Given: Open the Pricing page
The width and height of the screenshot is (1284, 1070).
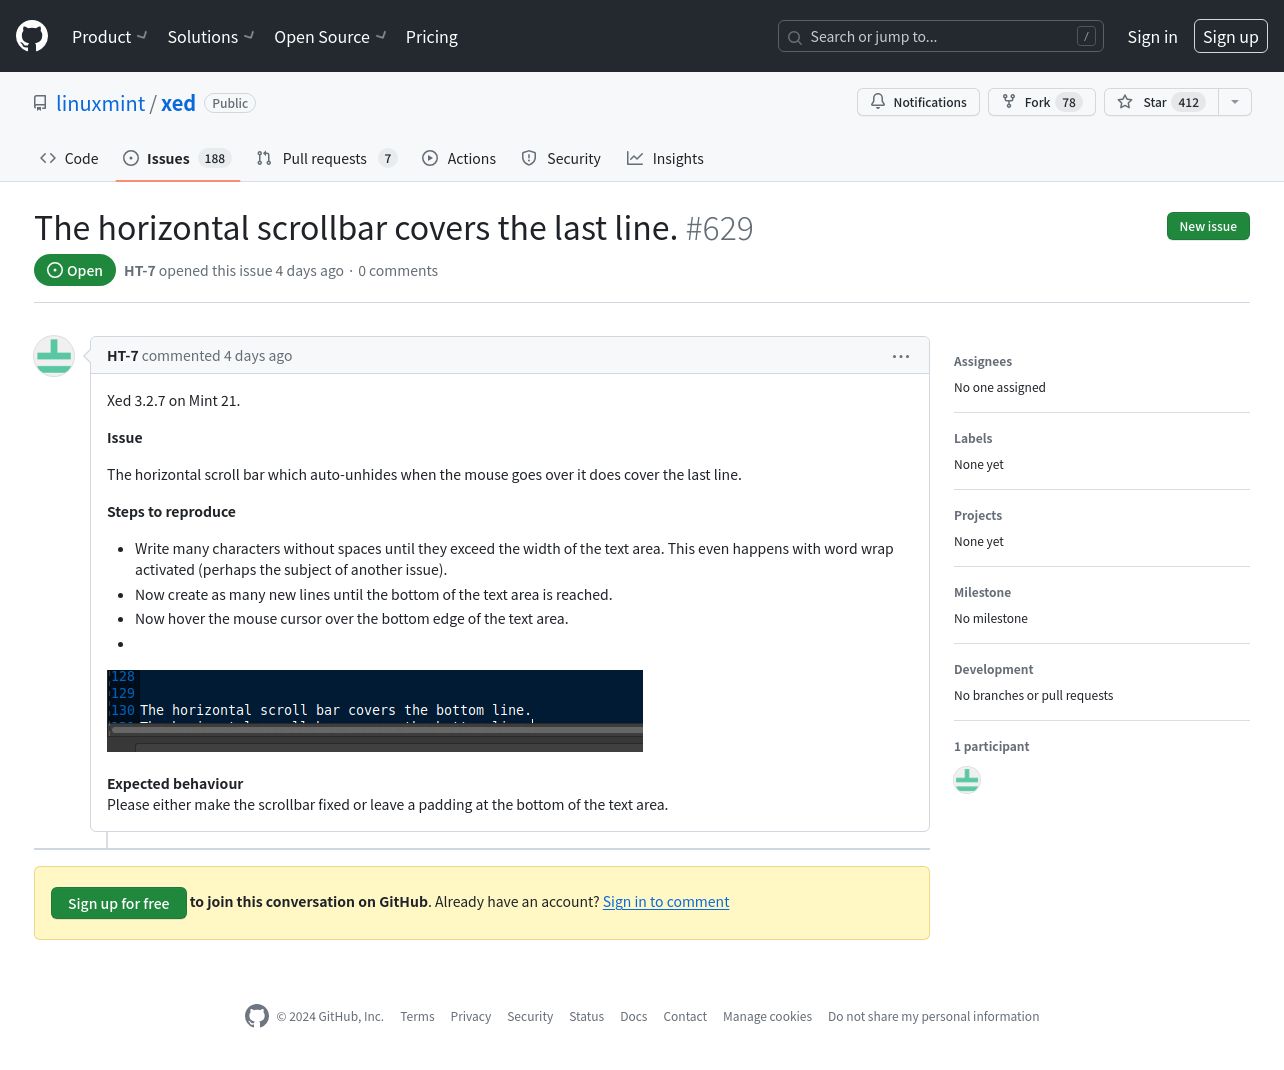Looking at the screenshot, I should point(432,37).
